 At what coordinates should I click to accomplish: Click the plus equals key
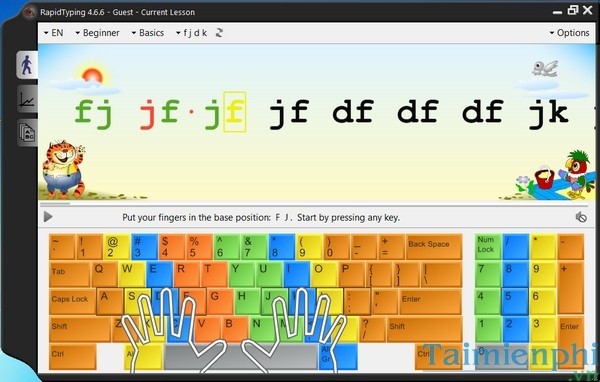[x=392, y=247]
